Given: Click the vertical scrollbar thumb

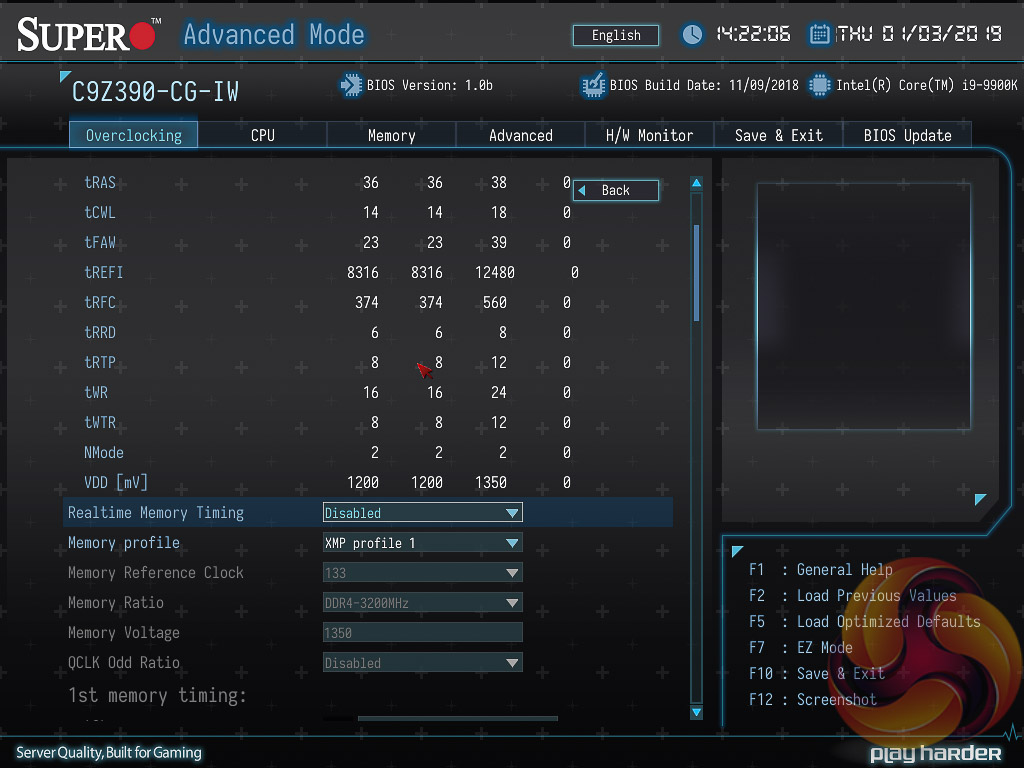Looking at the screenshot, I should [696, 273].
